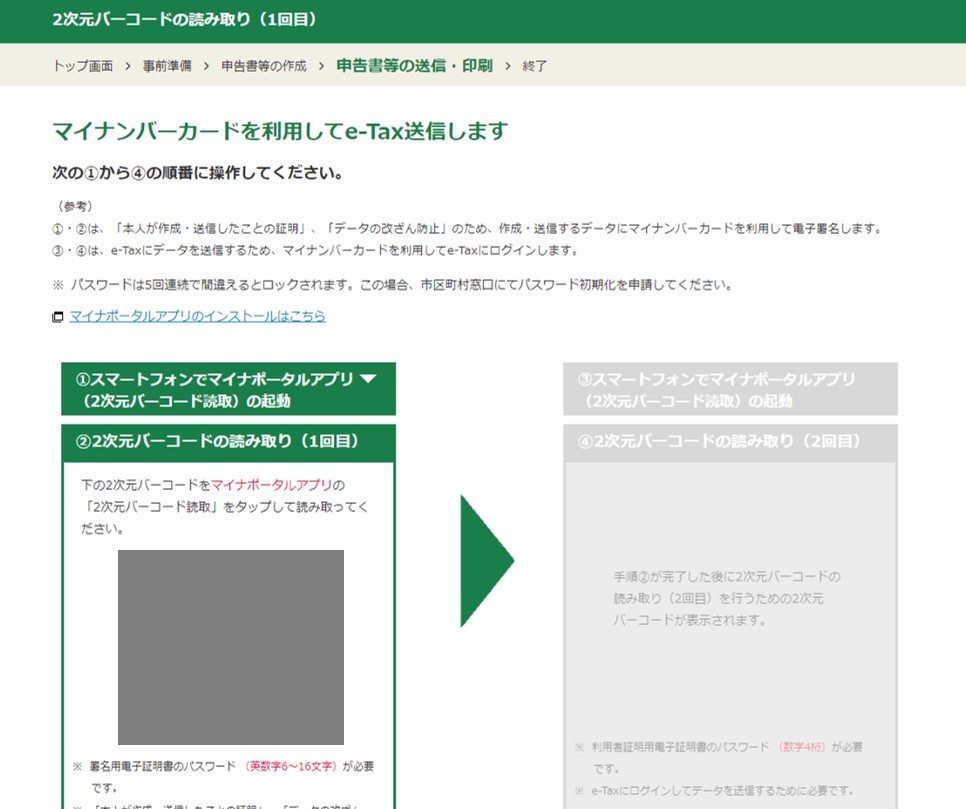Image resolution: width=966 pixels, height=809 pixels.
Task: Click the breadcrumb chevron after 事前準備
Action: point(206,66)
